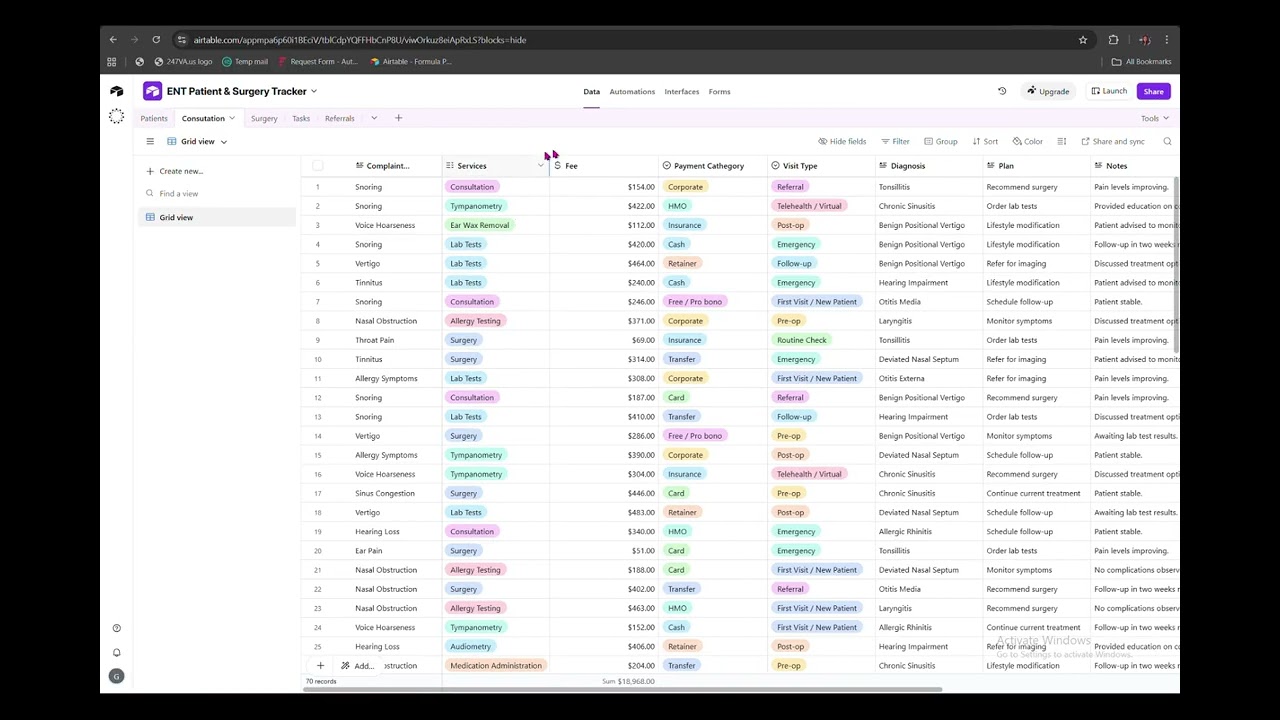Click the search magnifier icon in toolbar
Image resolution: width=1280 pixels, height=720 pixels.
(1167, 141)
